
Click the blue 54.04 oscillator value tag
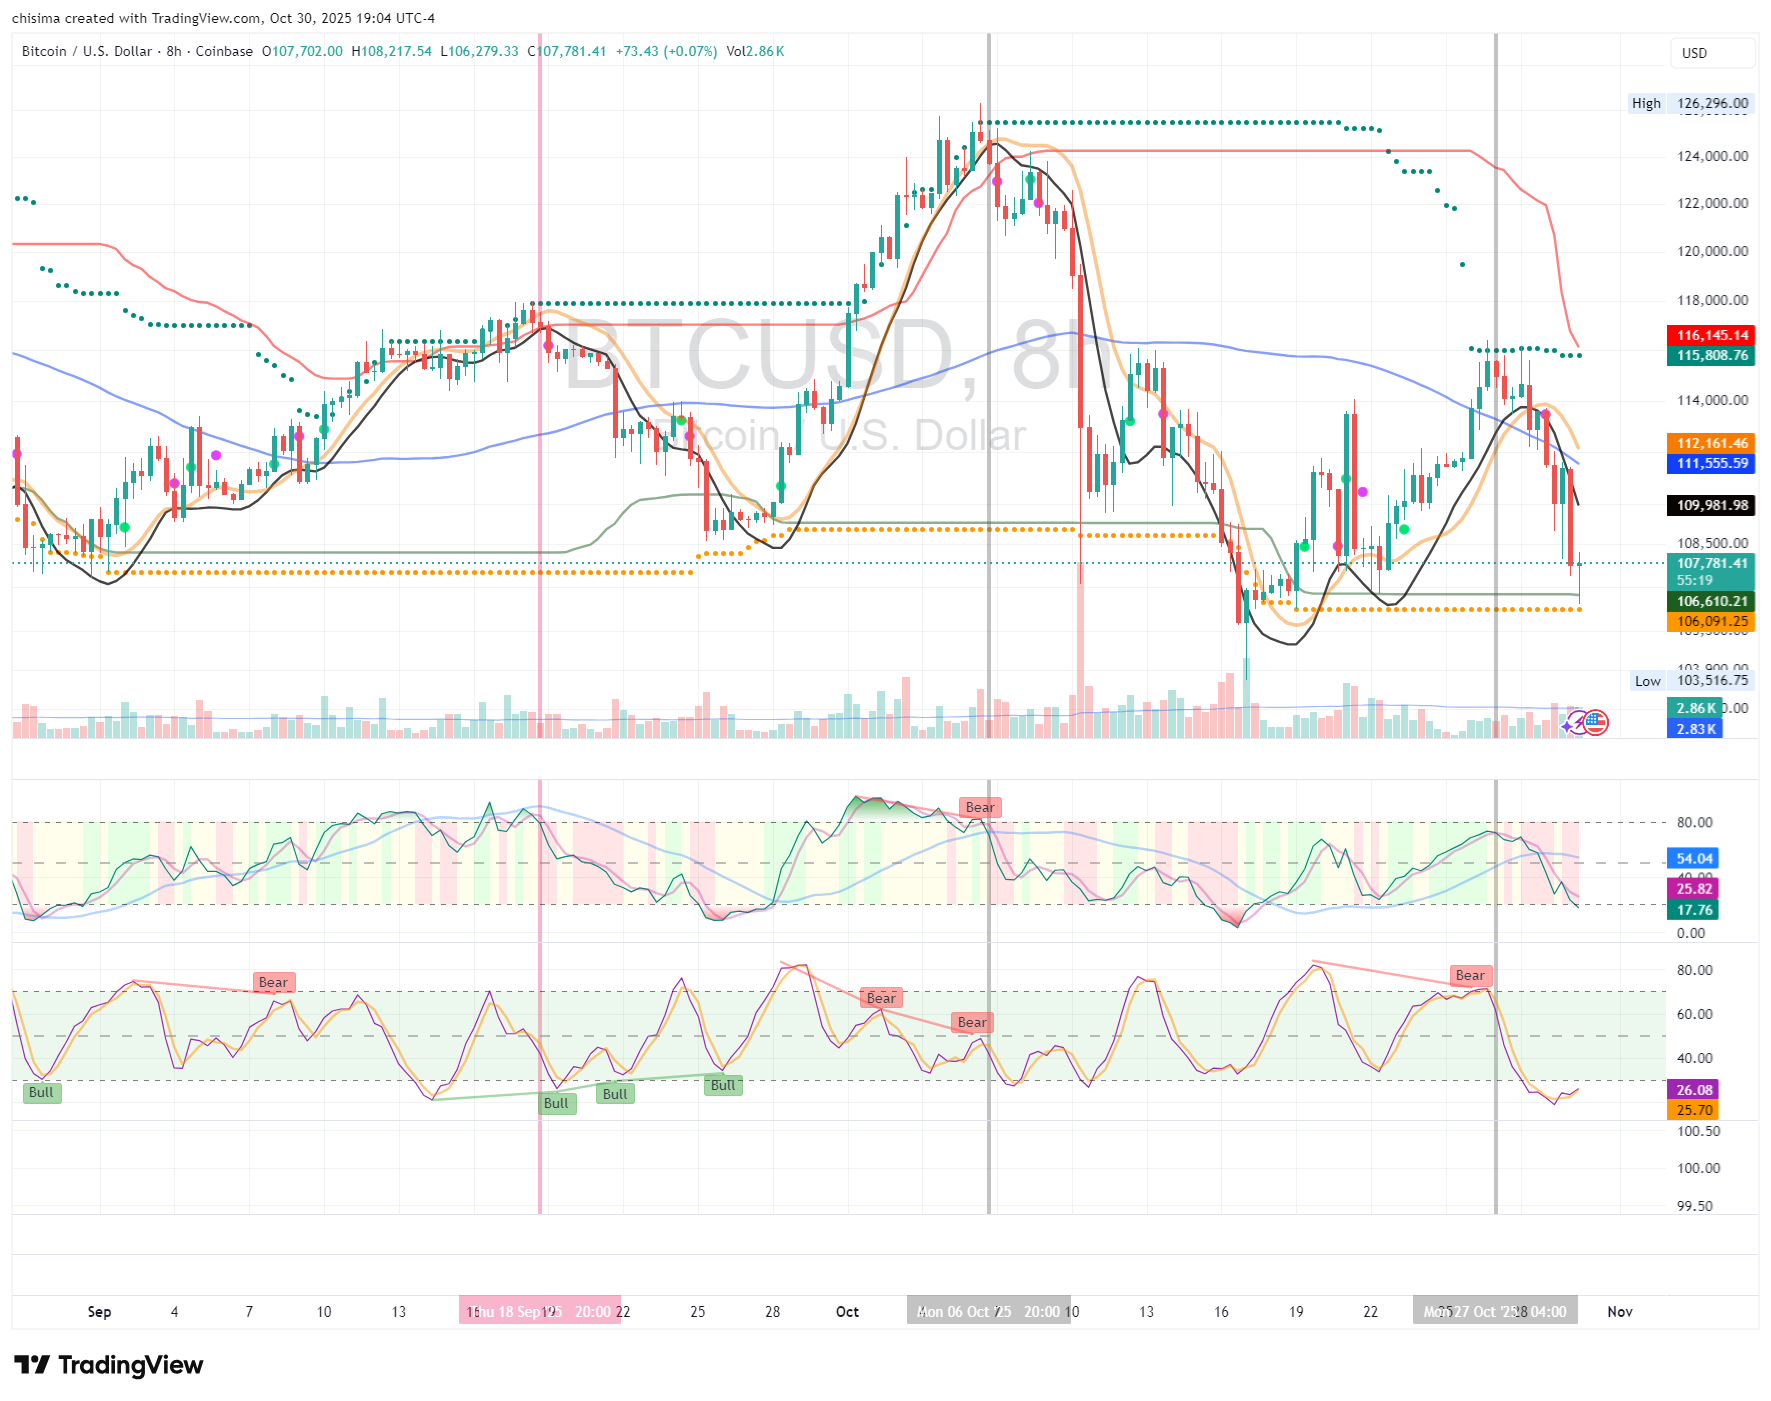point(1693,858)
